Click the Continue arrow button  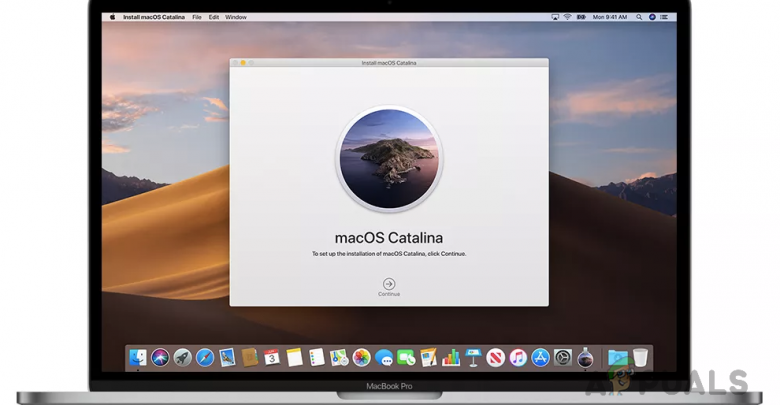click(389, 284)
